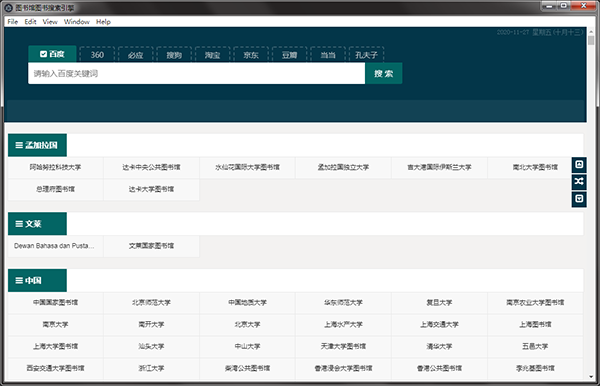This screenshot has height=386, width=600.
Task: Open 香港浸会大学图书馆 link
Action: [344, 368]
